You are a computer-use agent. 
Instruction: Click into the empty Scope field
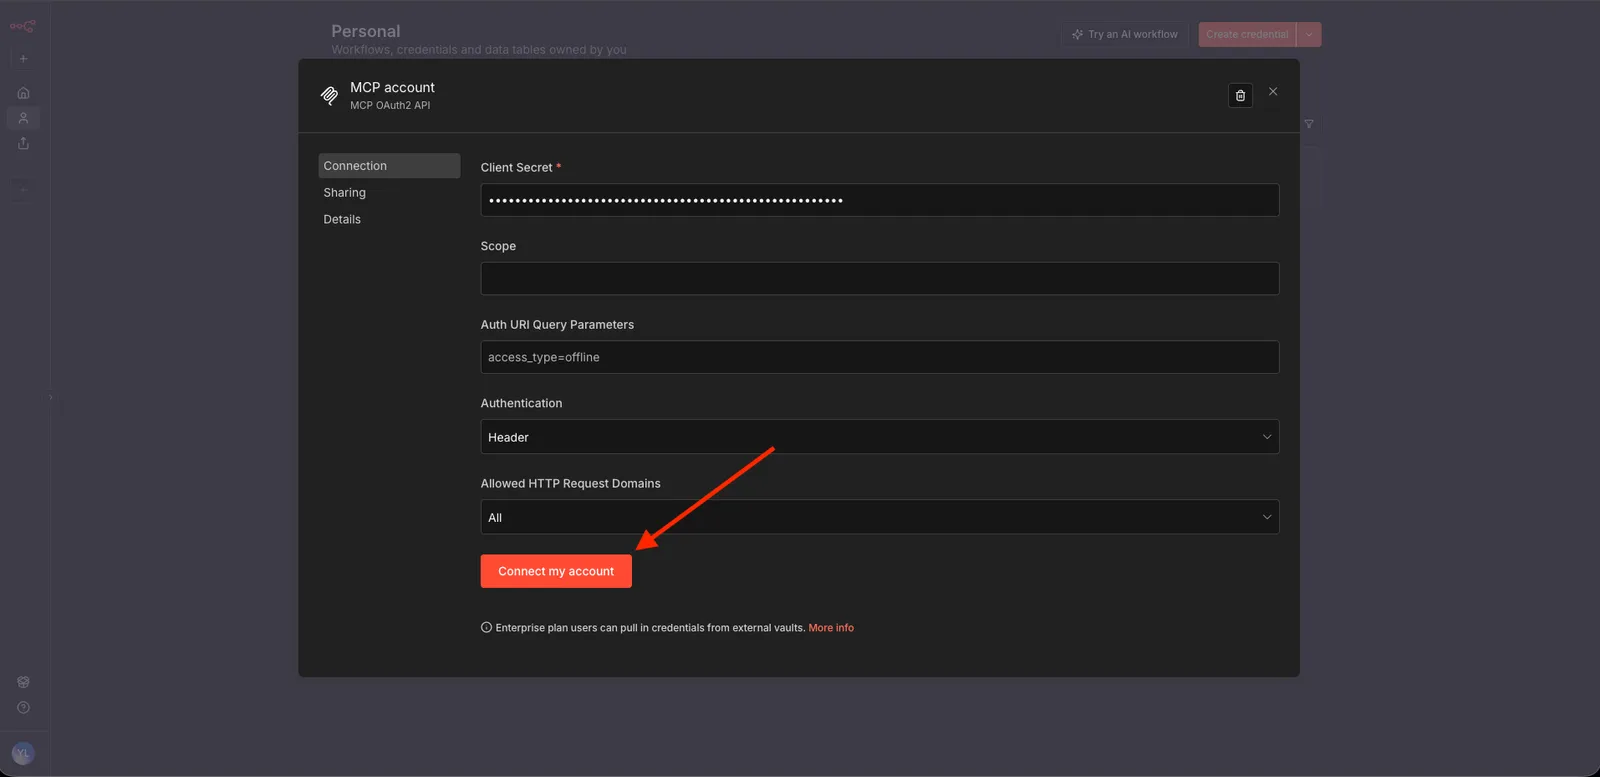(880, 279)
